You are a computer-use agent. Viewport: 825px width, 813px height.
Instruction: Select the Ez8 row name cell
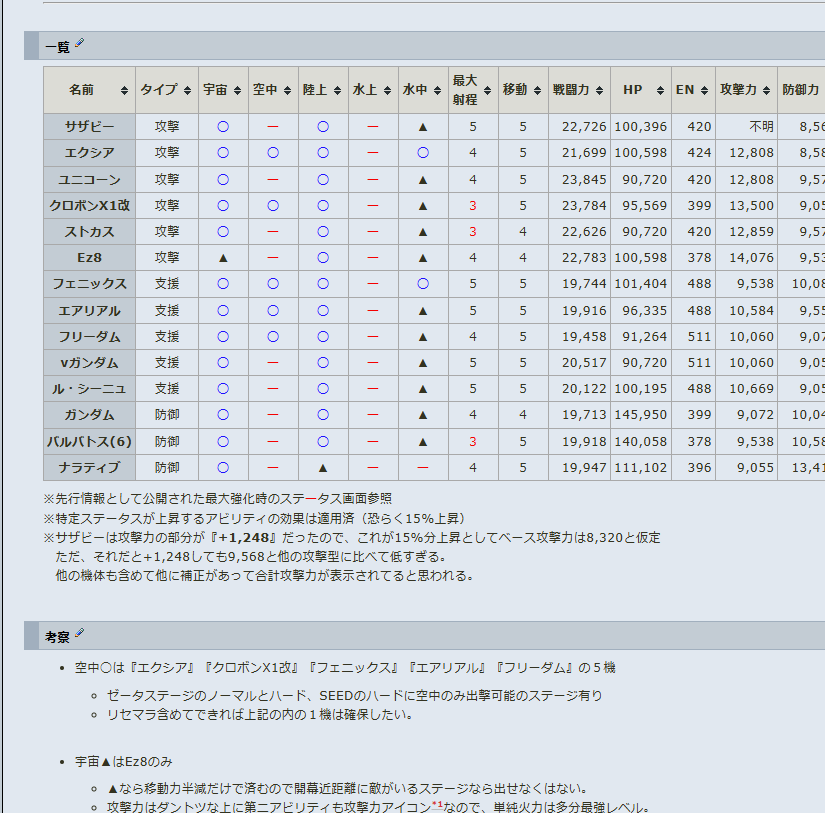89,257
